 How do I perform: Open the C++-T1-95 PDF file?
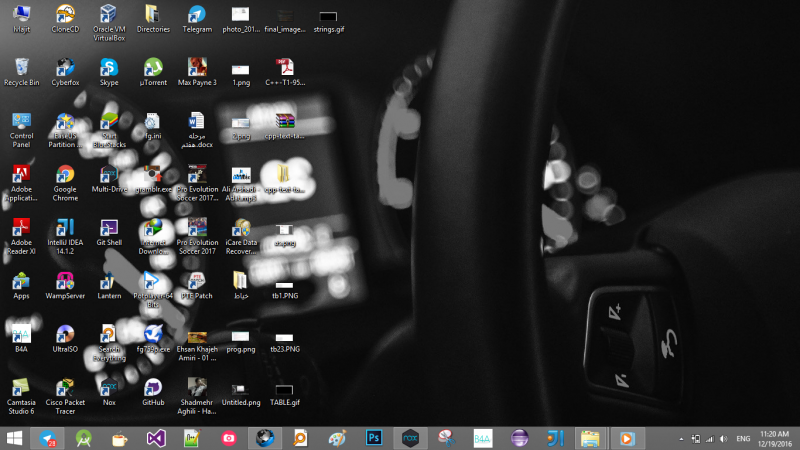285,72
